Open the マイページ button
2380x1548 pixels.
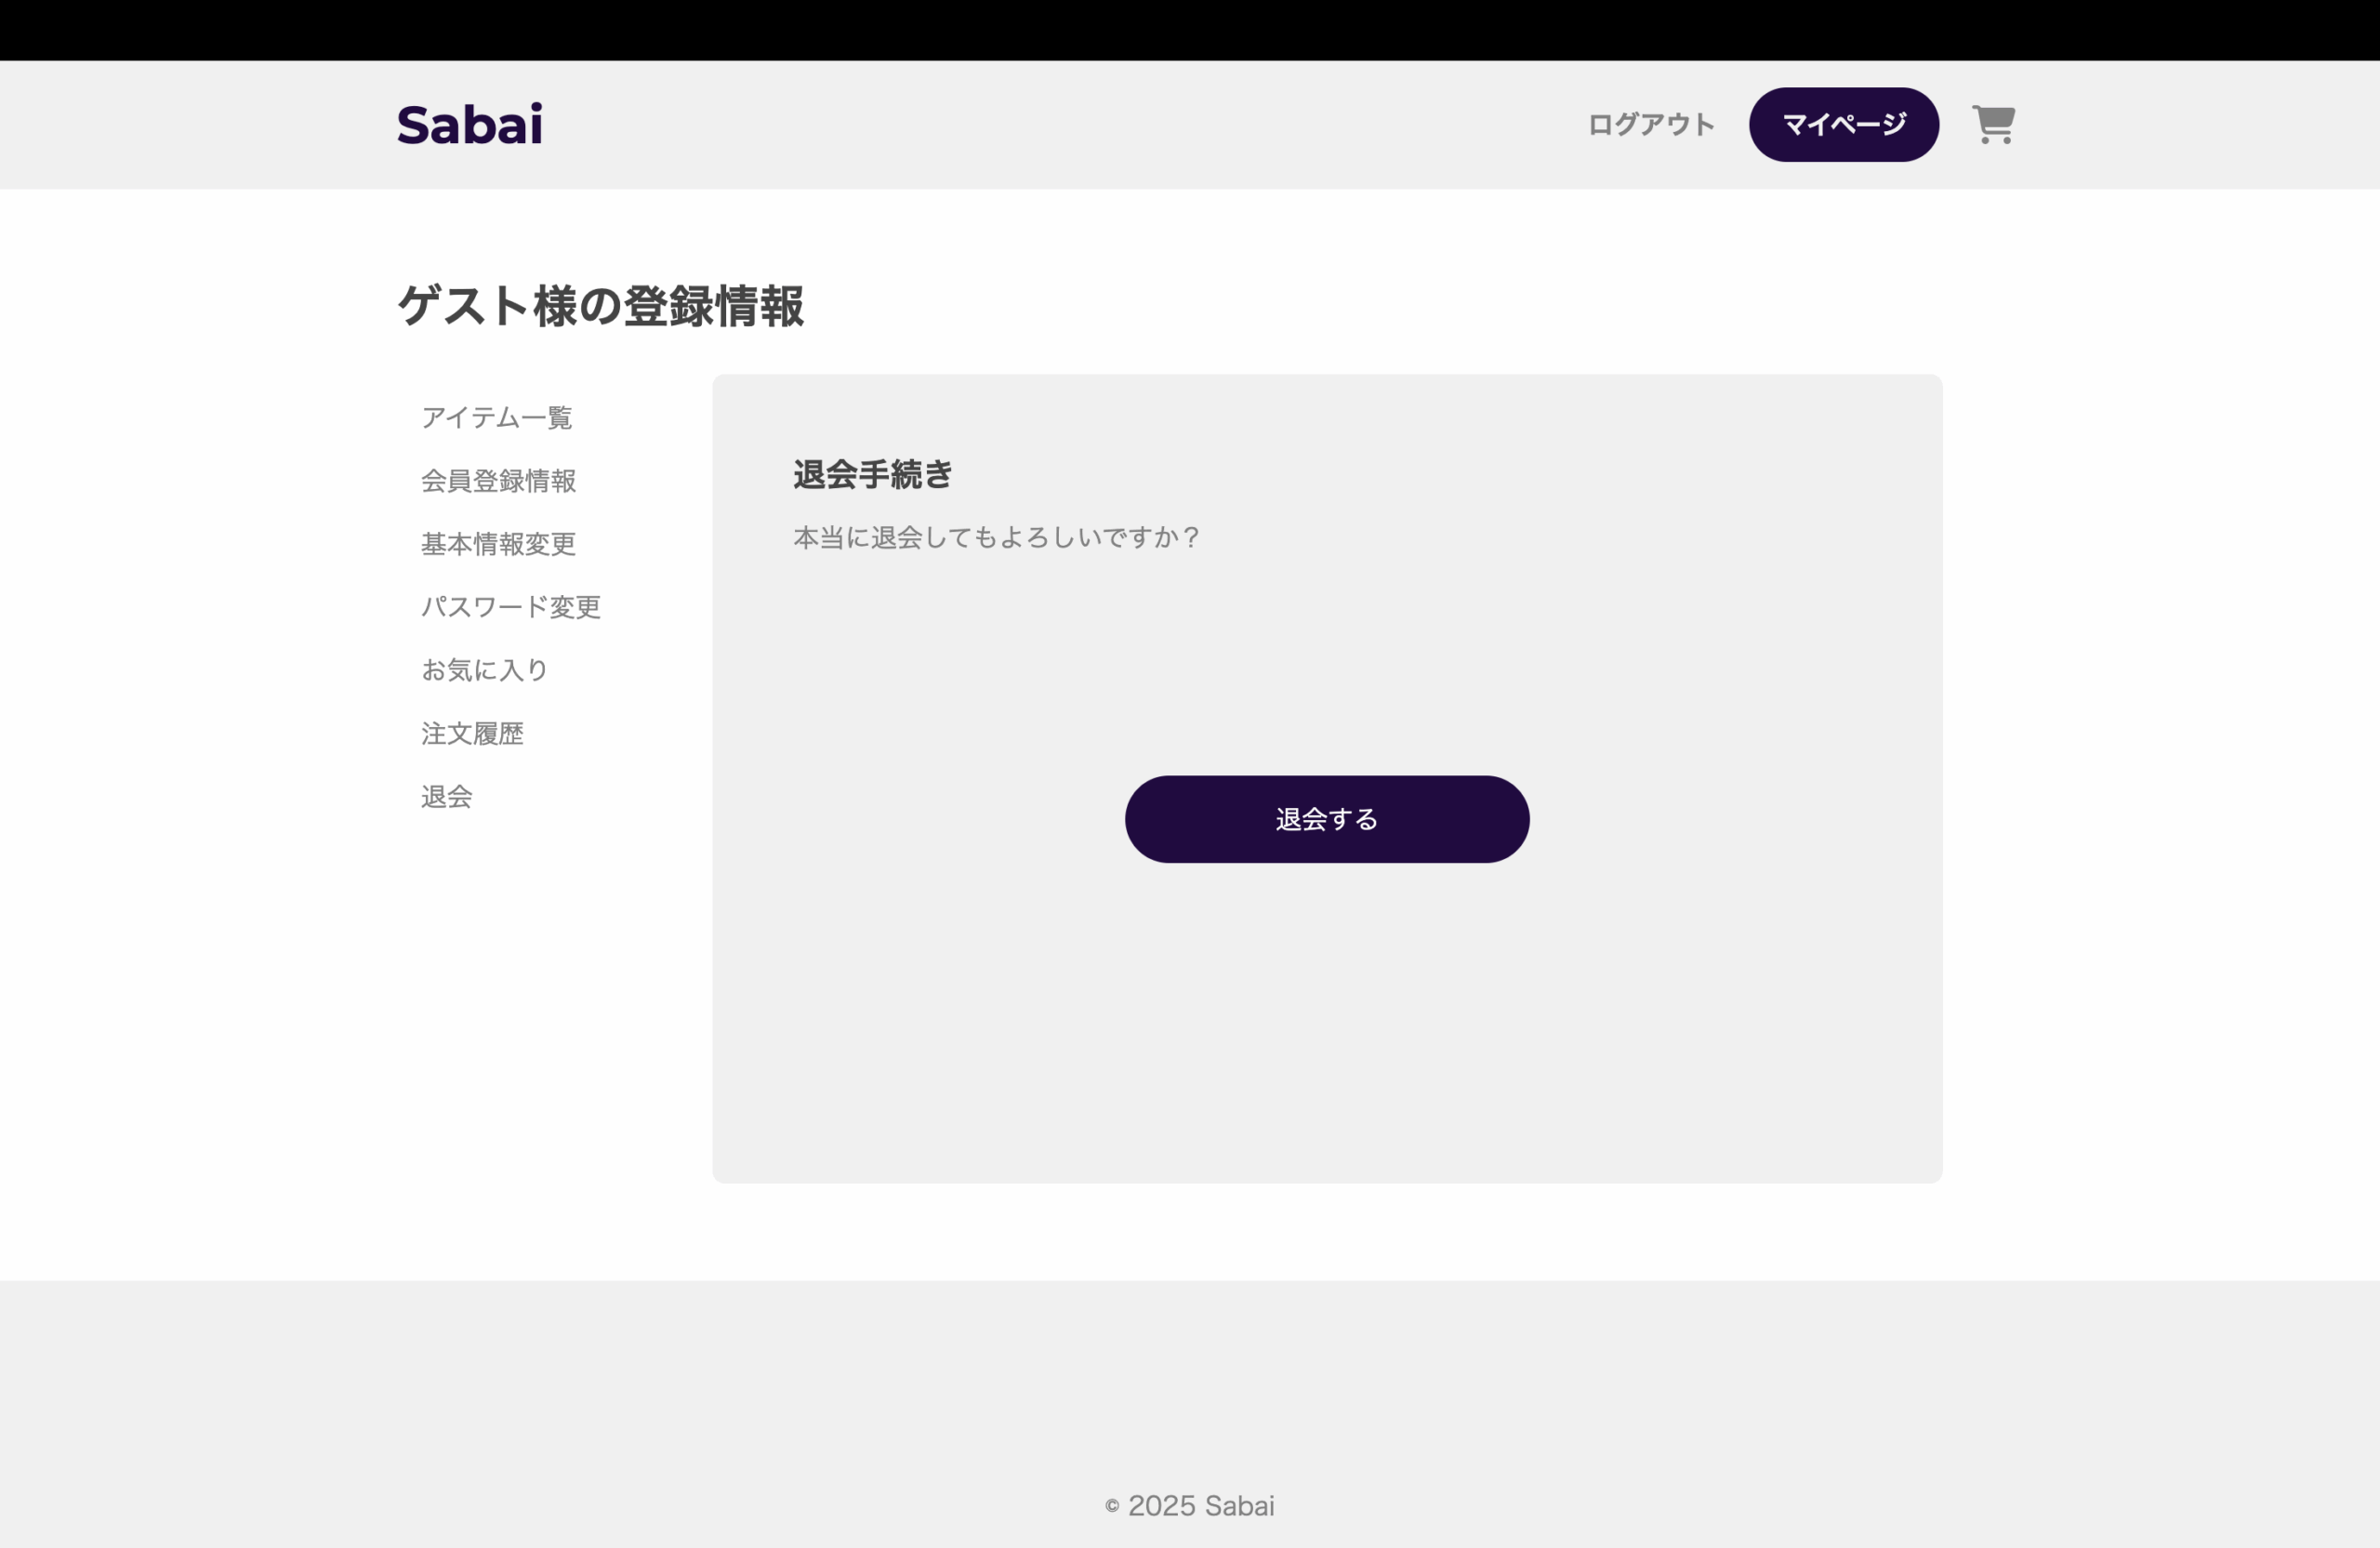tap(1843, 125)
